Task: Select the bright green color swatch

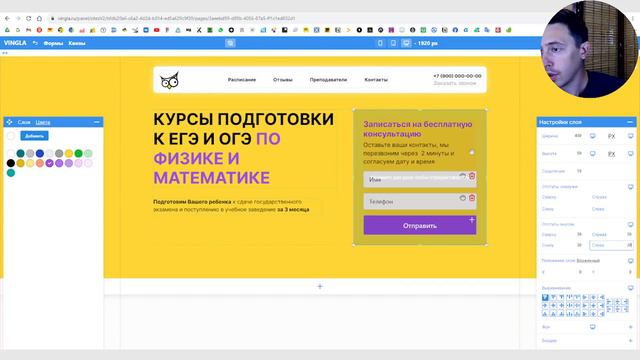Action: click(78, 153)
